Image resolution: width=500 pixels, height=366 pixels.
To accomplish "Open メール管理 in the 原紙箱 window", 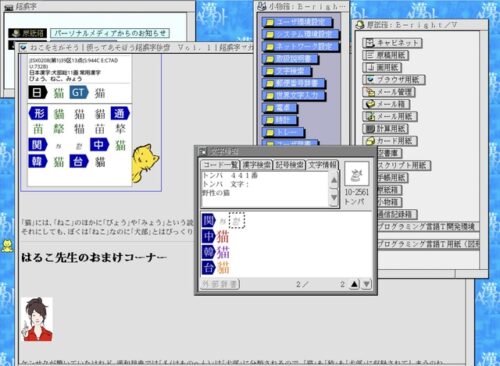I will 389,92.
